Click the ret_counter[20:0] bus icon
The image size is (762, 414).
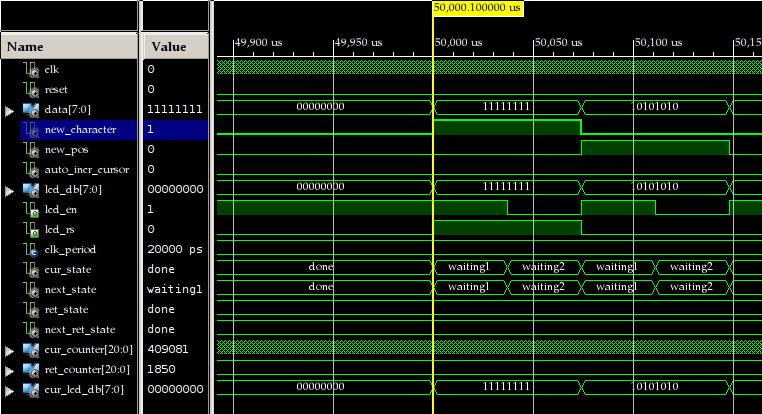tap(30, 370)
